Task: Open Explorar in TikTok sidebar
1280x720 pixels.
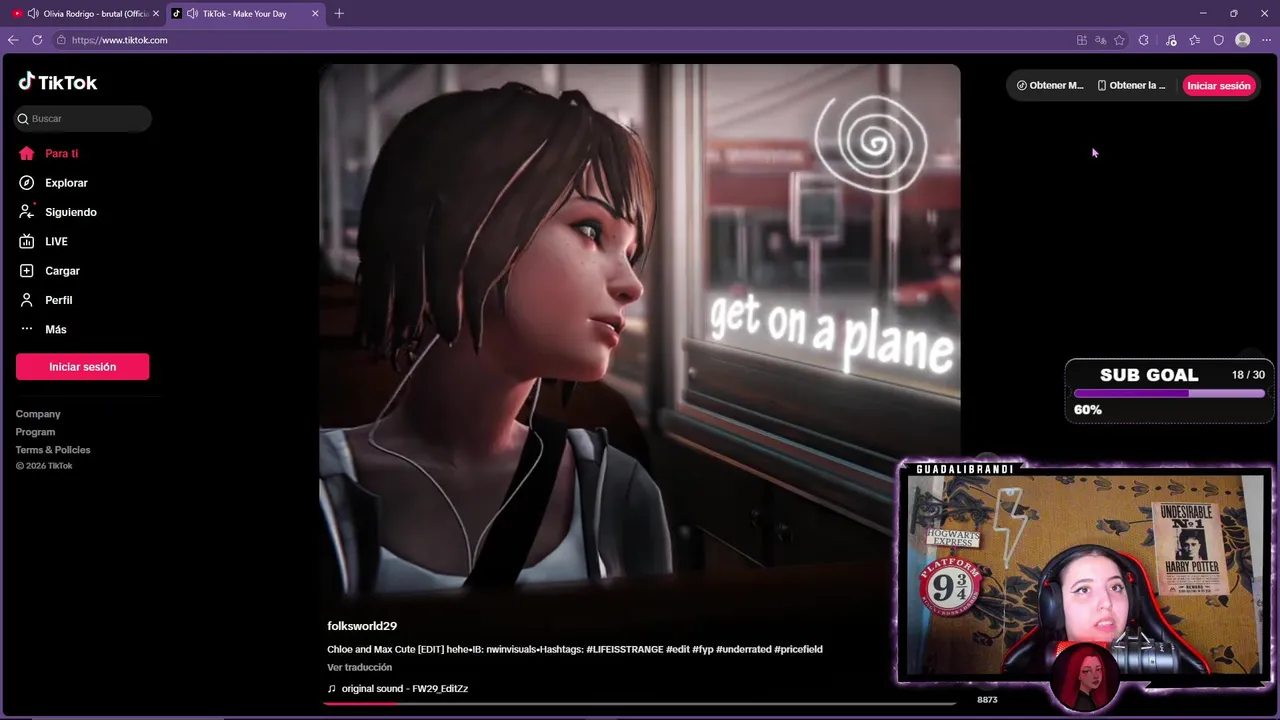Action: click(66, 183)
